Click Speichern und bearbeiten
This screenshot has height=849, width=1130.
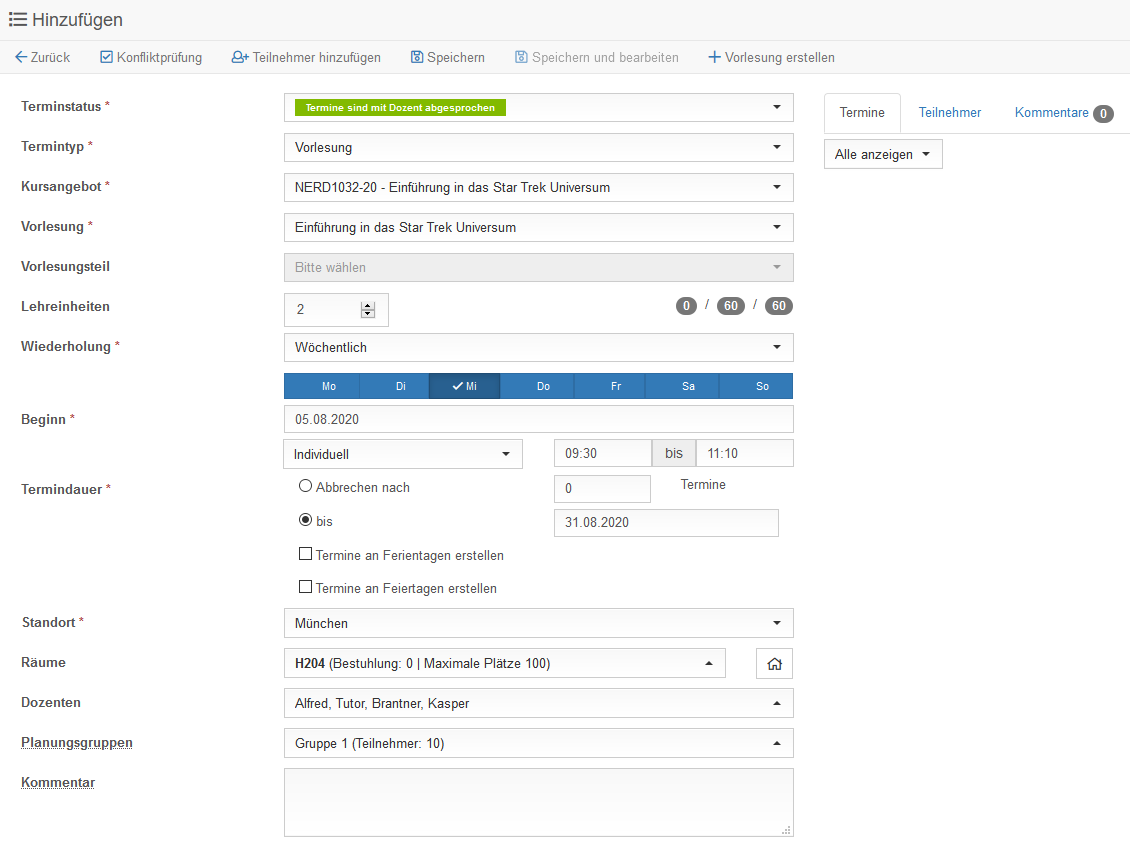pyautogui.click(x=597, y=57)
